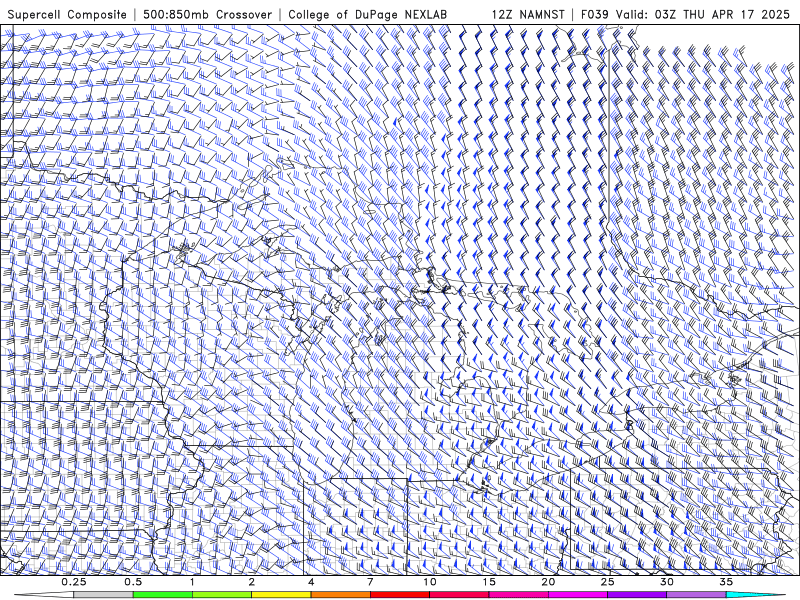Click the legend value 7
Screen dimensions: 800x600
tap(370, 582)
